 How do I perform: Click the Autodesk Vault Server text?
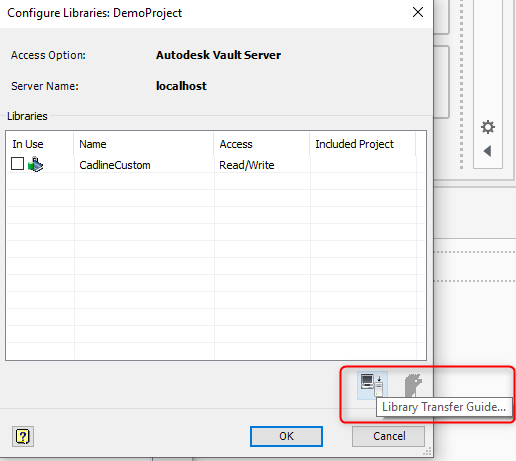[x=218, y=55]
